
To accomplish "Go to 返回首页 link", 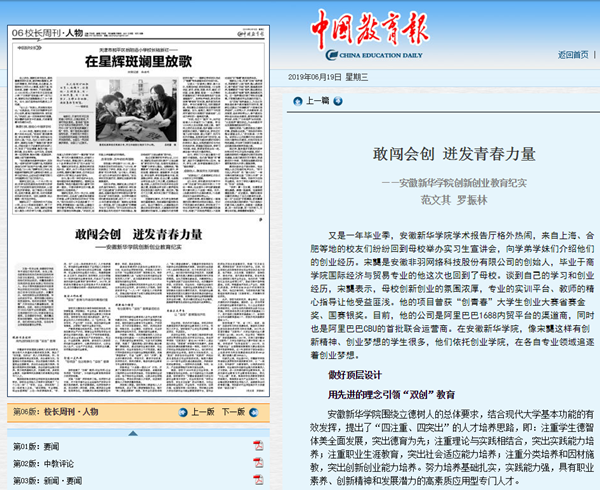I will (x=573, y=54).
